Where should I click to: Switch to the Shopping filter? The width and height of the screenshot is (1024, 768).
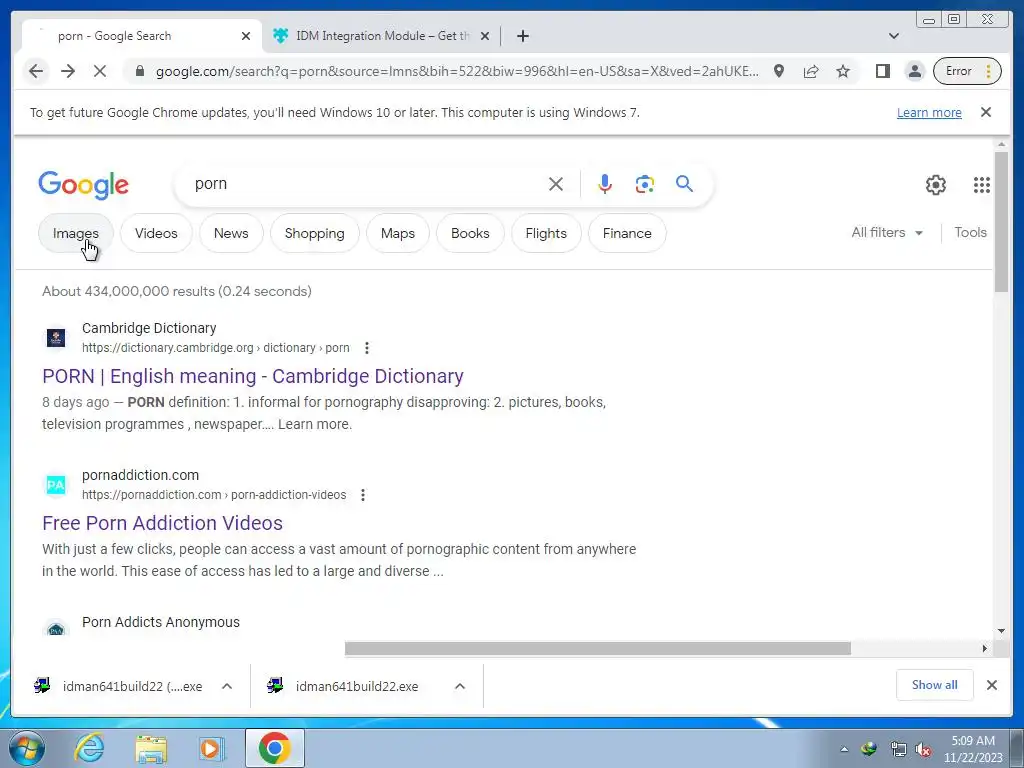point(314,233)
